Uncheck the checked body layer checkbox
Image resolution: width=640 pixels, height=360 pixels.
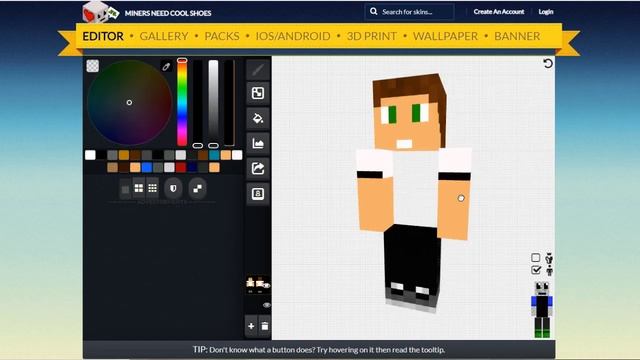tap(536, 270)
